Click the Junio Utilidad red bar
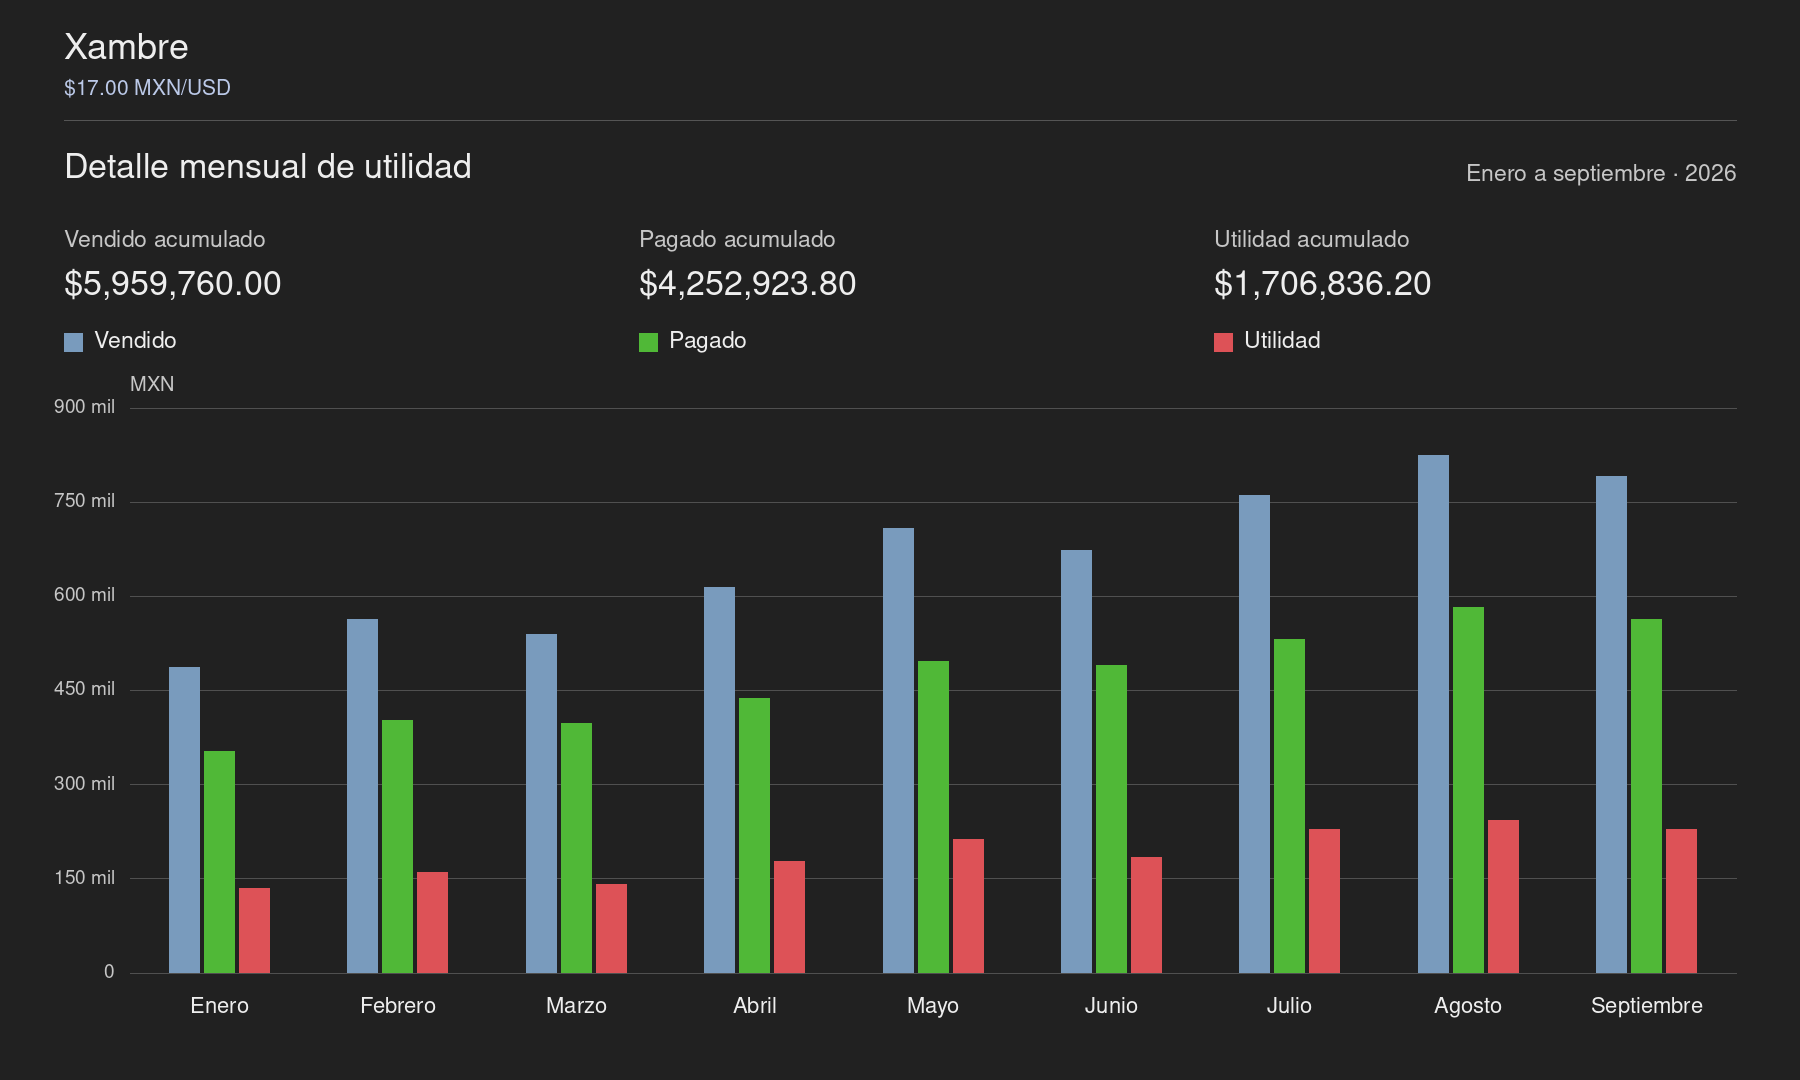 (1146, 915)
